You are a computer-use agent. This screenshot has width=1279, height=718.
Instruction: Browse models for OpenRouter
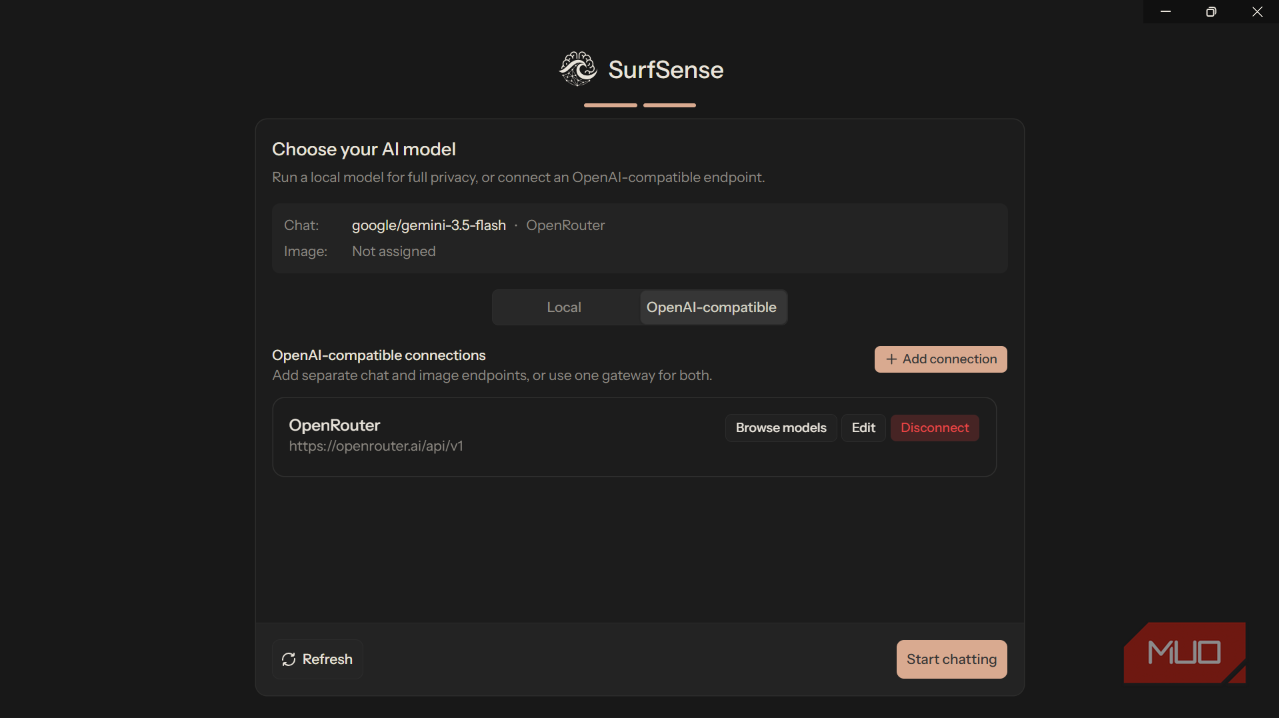click(x=781, y=428)
